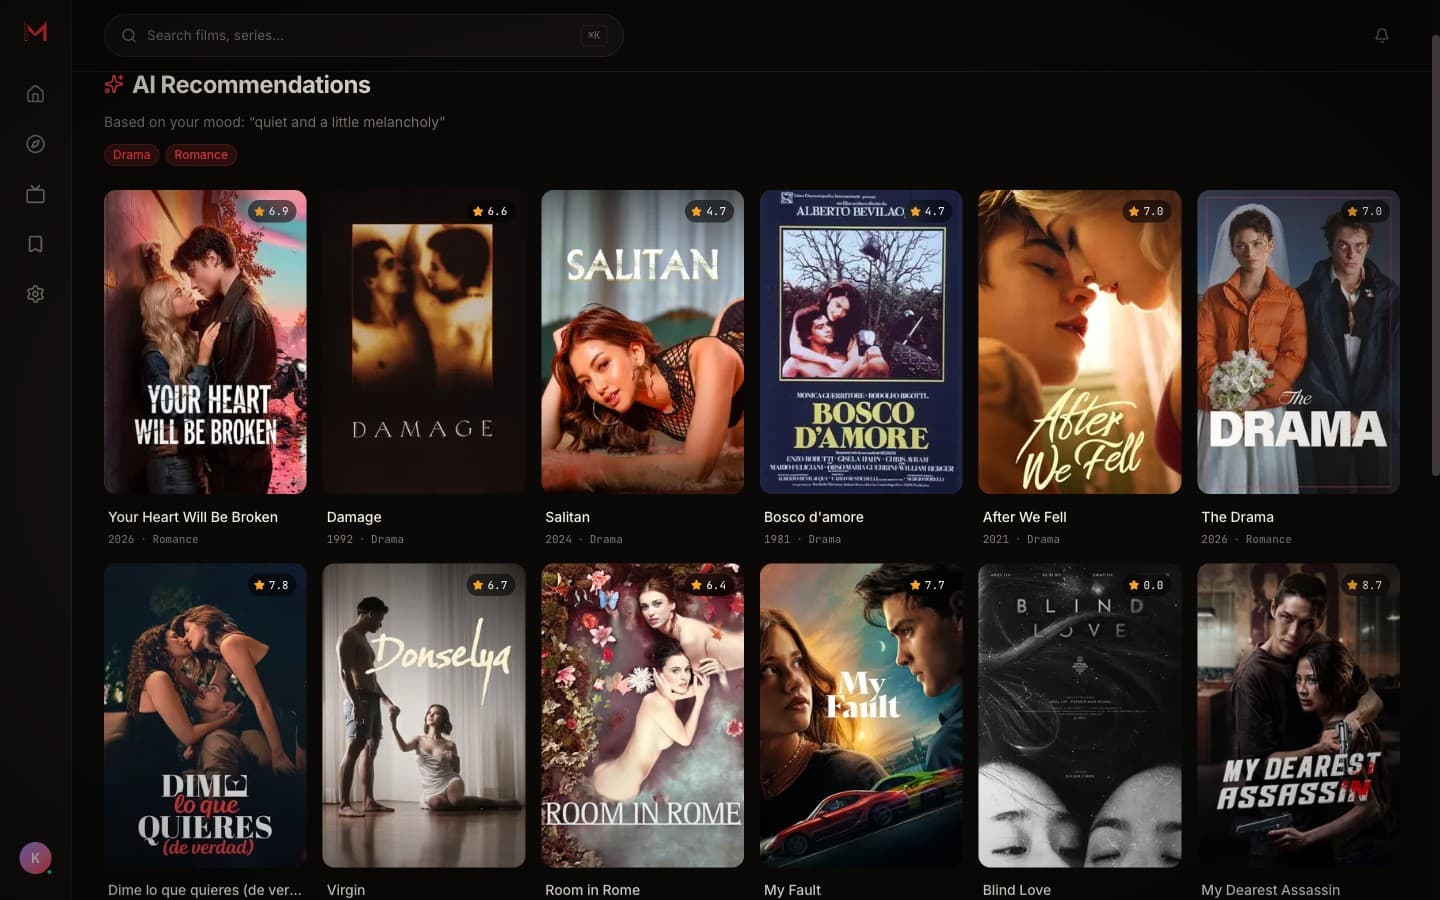
Task: Click the title Your Heart Will Be Broken
Action: pos(193,517)
